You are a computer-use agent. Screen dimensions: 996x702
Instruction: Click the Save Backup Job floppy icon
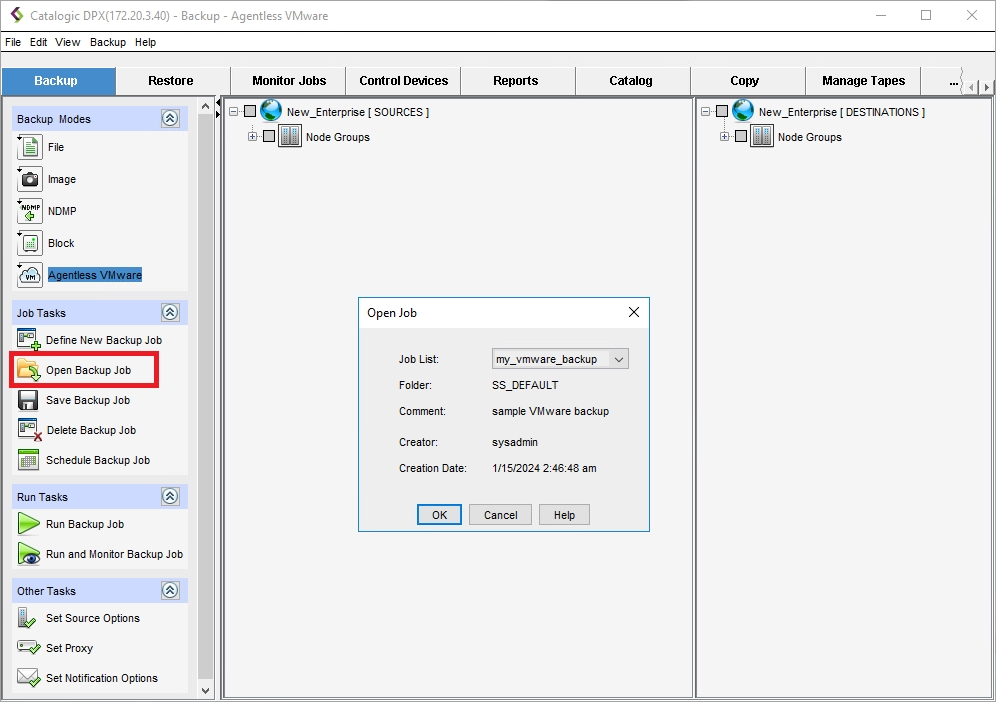[29, 400]
